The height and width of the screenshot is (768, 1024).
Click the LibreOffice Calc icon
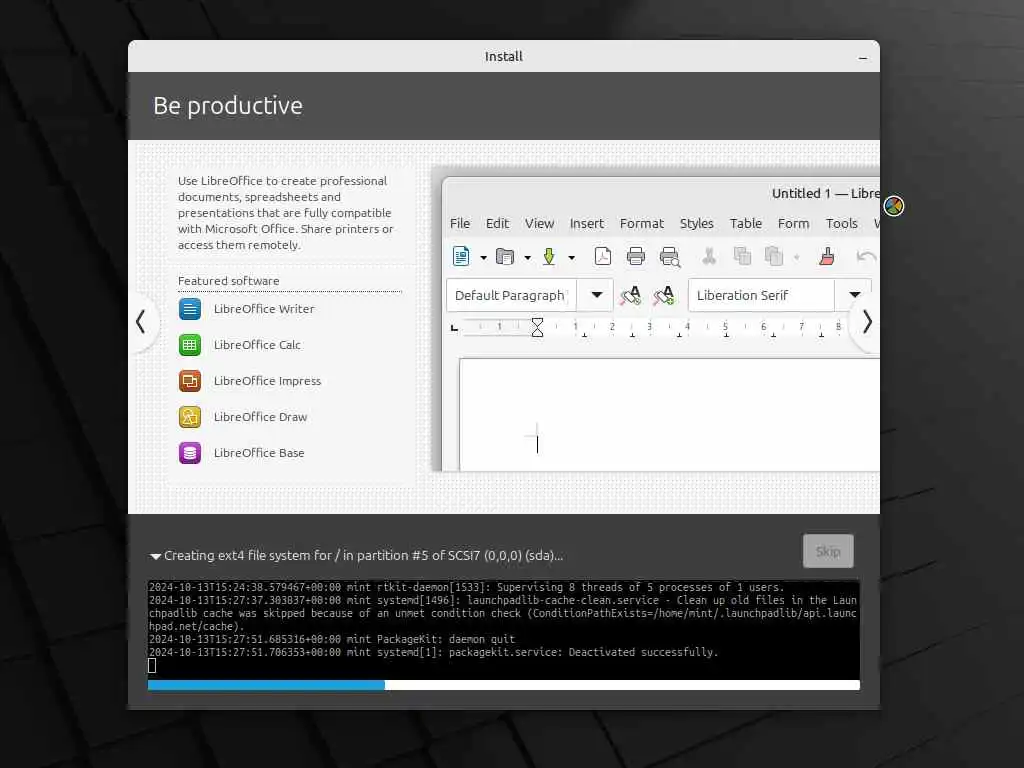(x=190, y=345)
